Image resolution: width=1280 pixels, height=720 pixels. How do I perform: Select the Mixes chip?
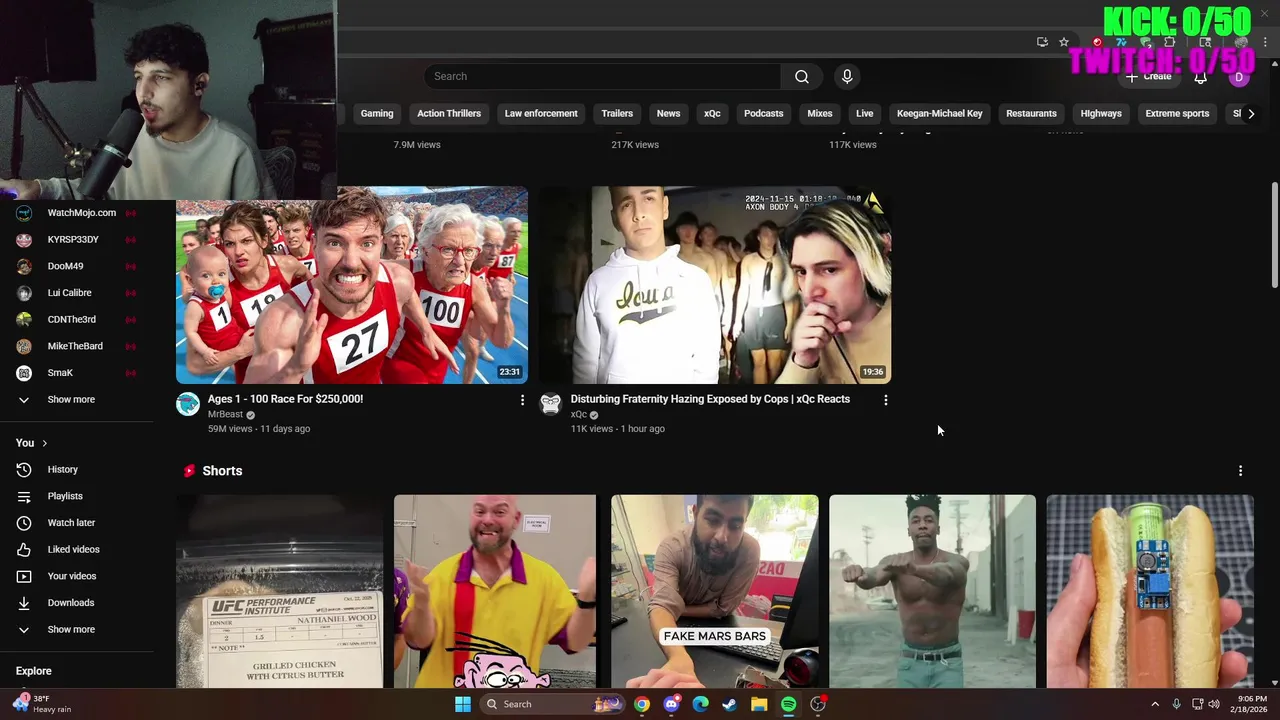[820, 114]
